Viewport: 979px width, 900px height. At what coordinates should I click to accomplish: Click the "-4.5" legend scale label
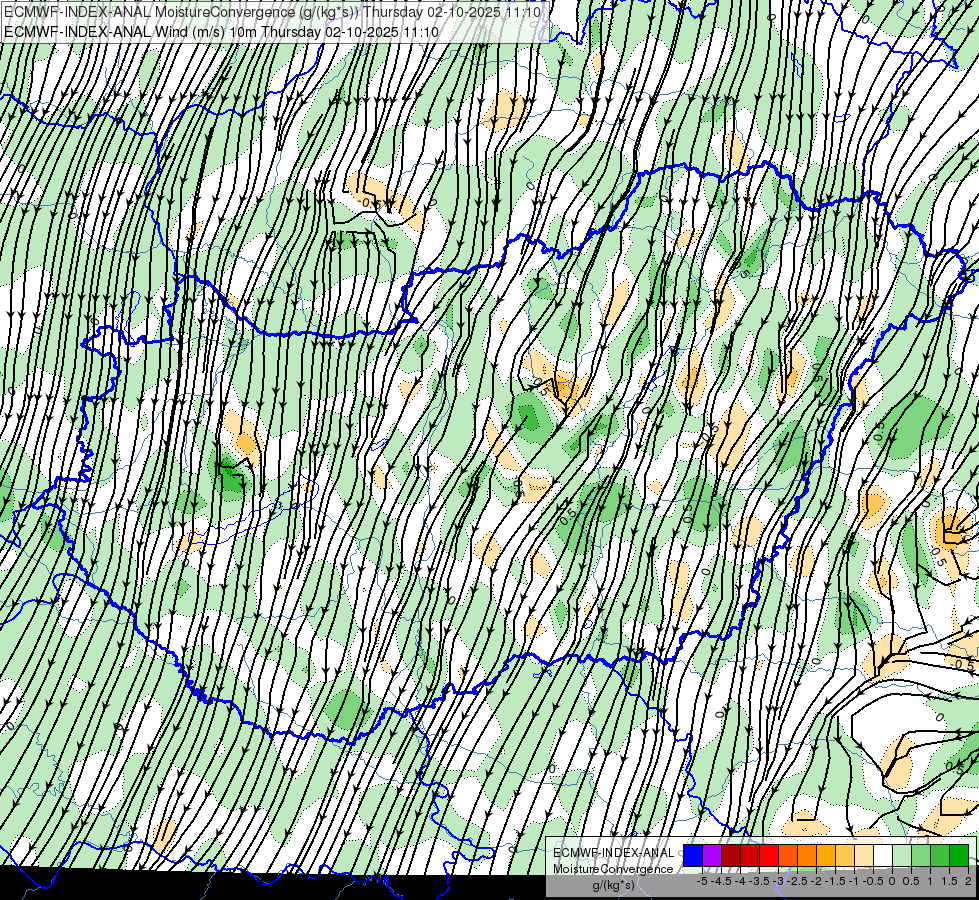(721, 881)
